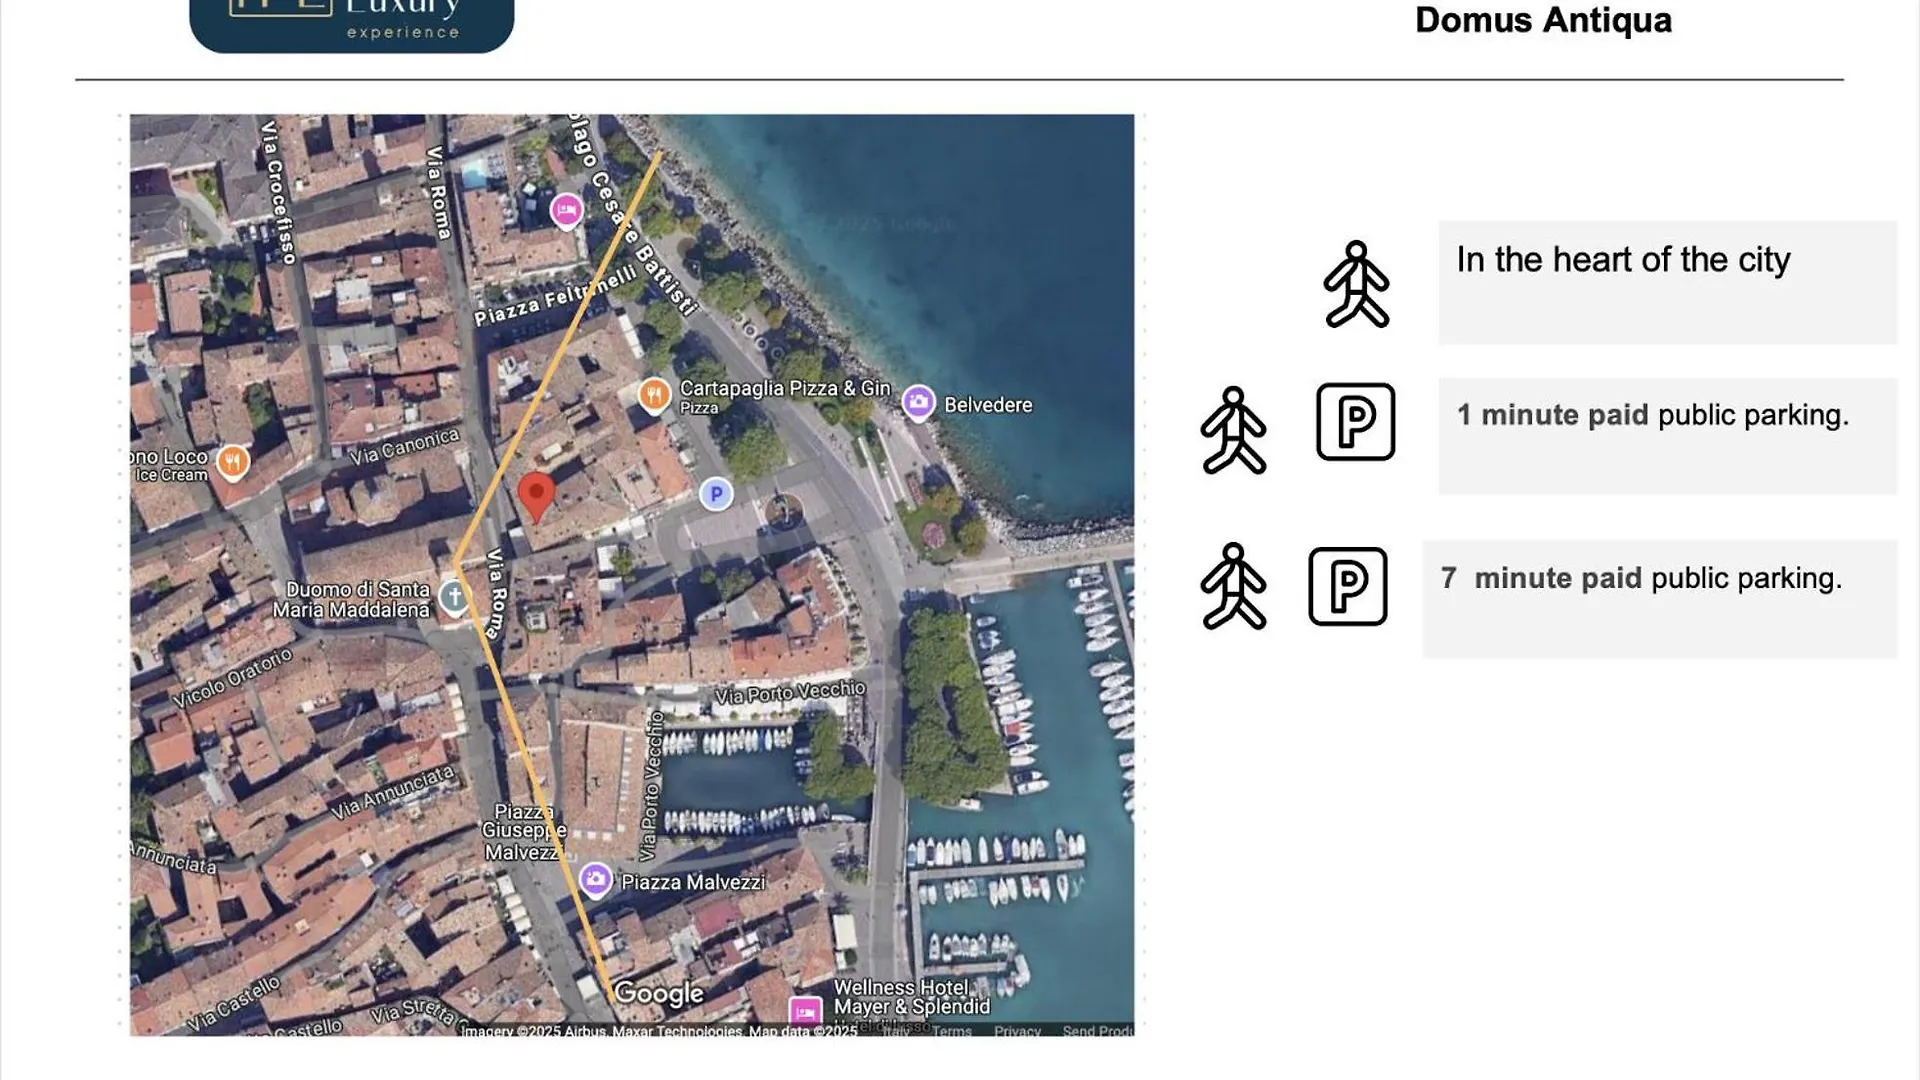
Task: Click the parking P icon for 1 minute parking
Action: [x=1356, y=422]
